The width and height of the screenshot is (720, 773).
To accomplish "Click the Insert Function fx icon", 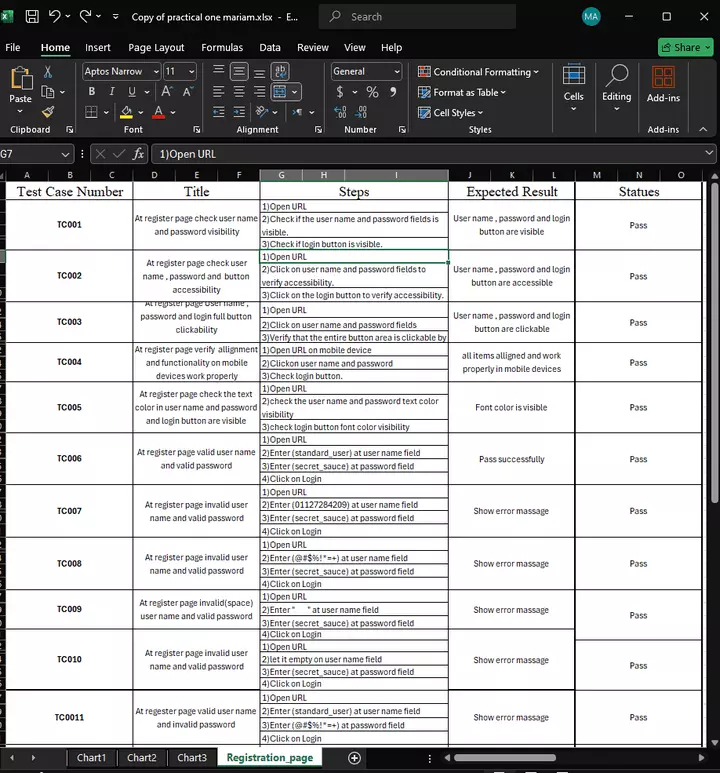I will (138, 154).
